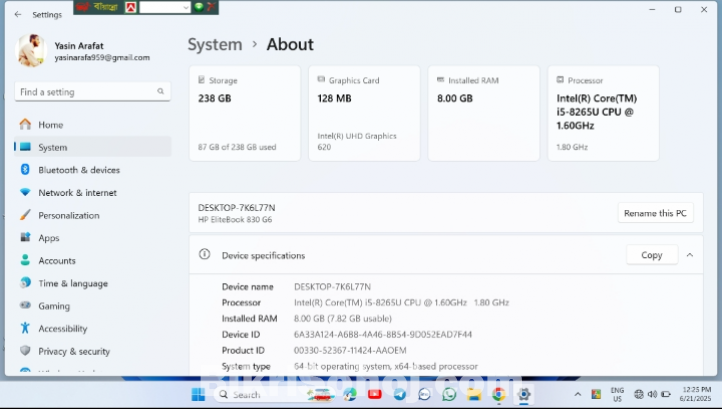Open Telegram from the taskbar
This screenshot has width=722, height=409.
point(399,394)
